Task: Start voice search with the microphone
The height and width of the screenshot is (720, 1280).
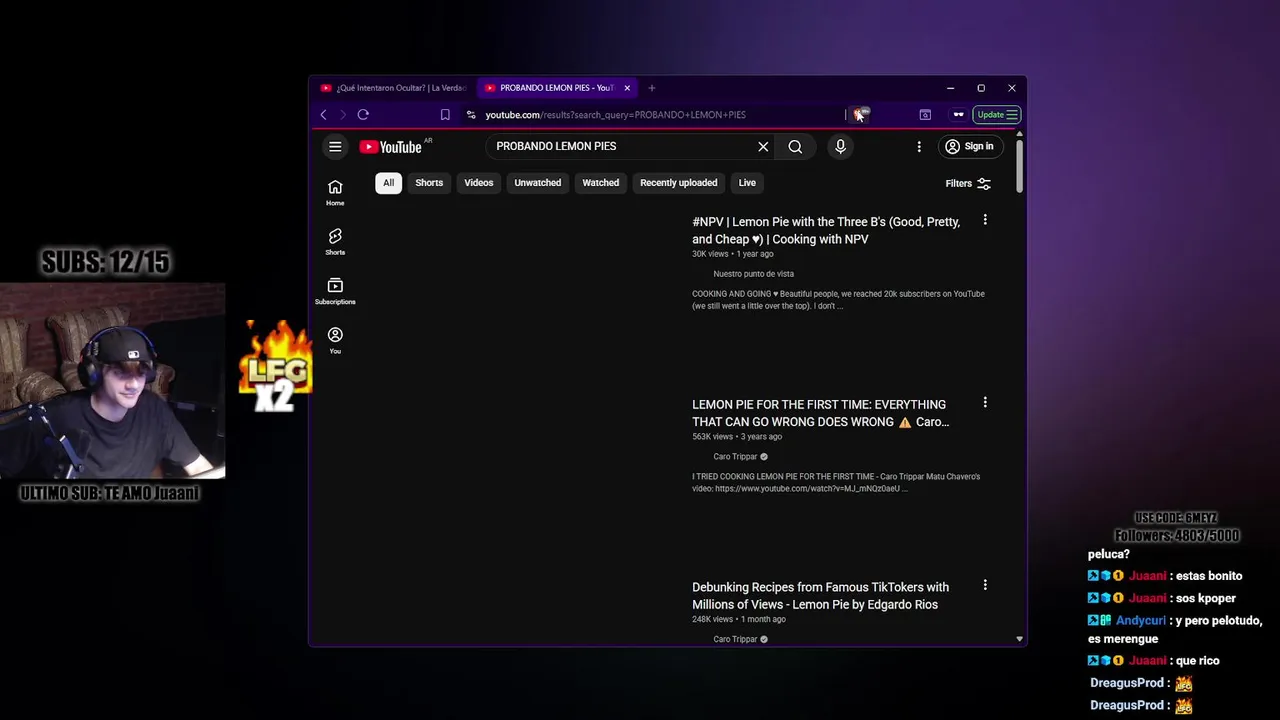Action: [x=840, y=147]
